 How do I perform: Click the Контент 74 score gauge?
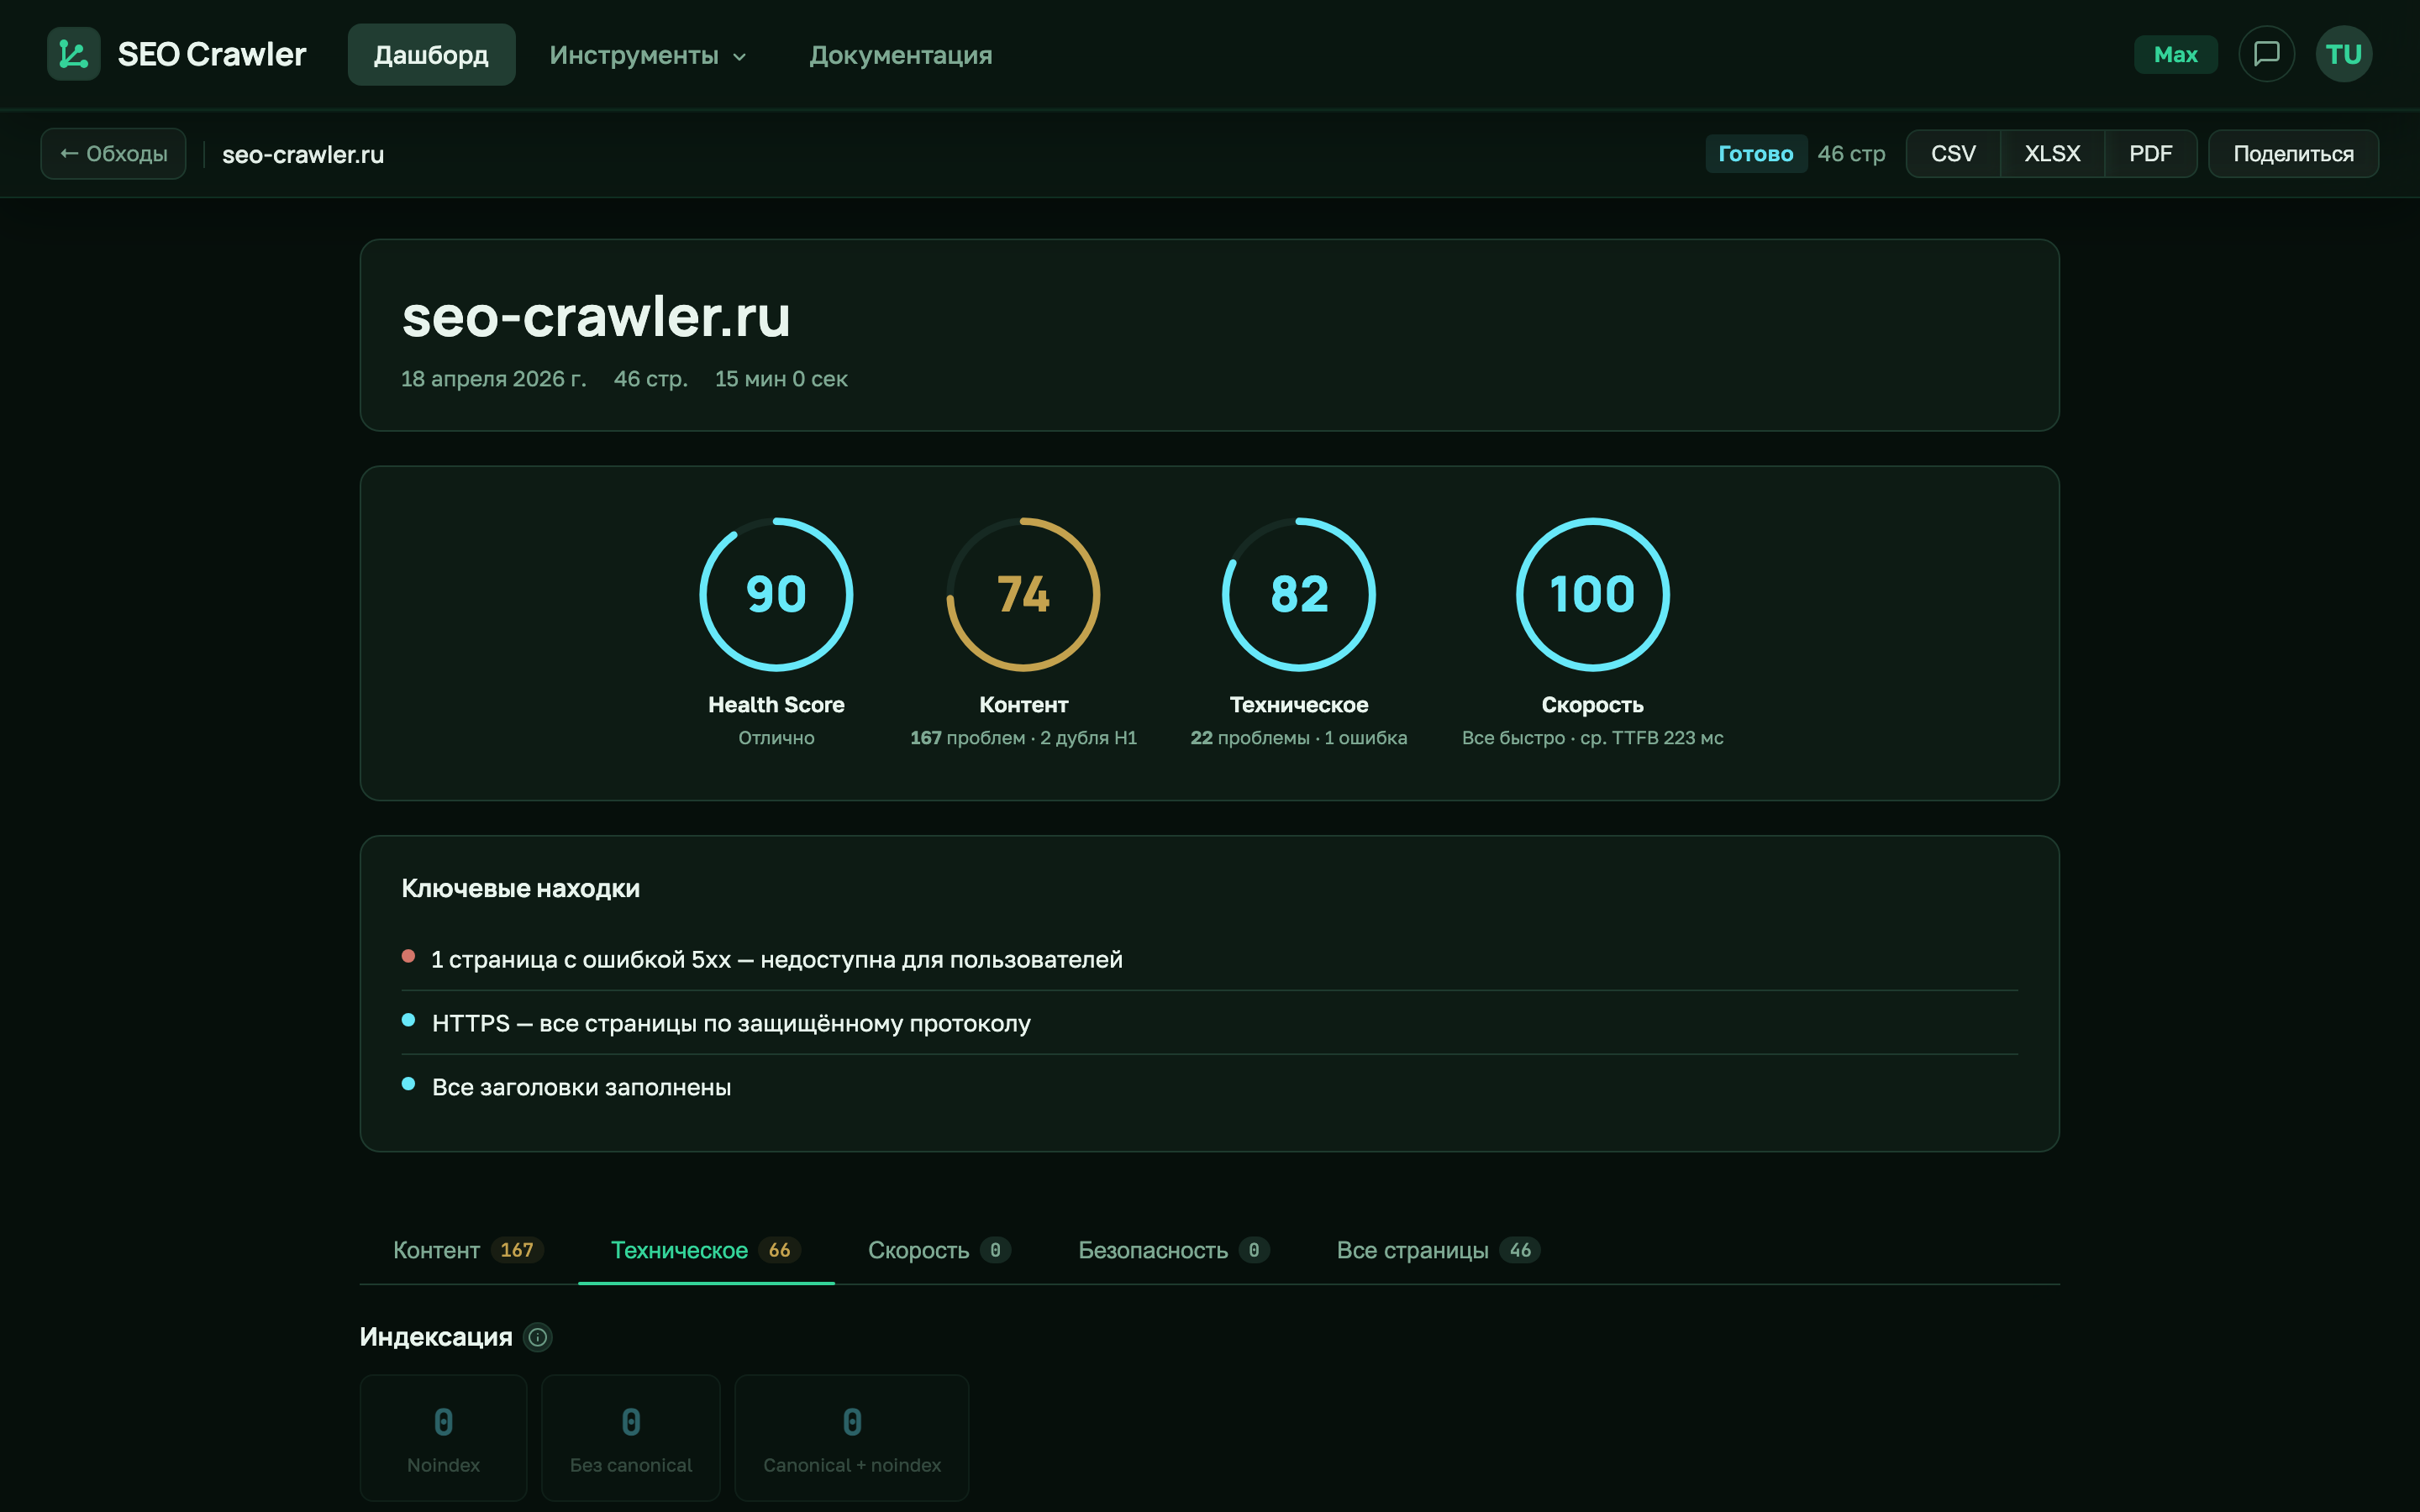1023,594
